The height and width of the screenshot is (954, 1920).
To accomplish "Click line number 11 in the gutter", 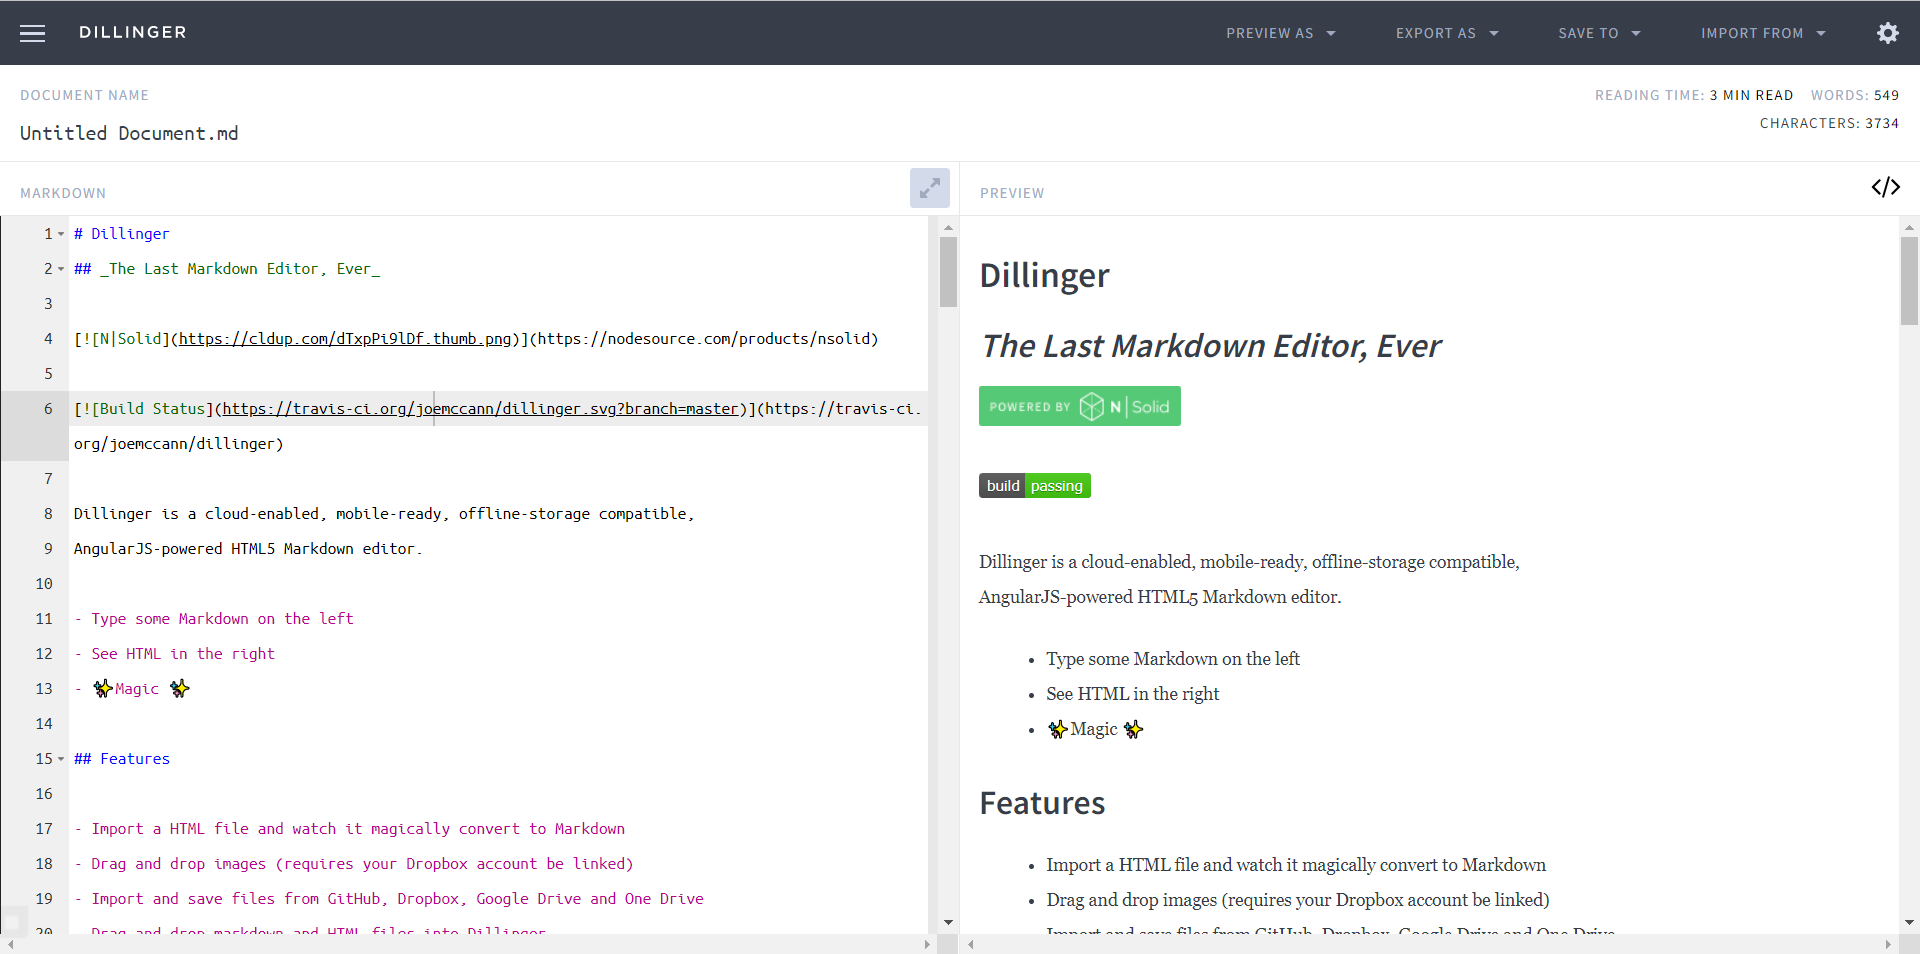I will (44, 619).
